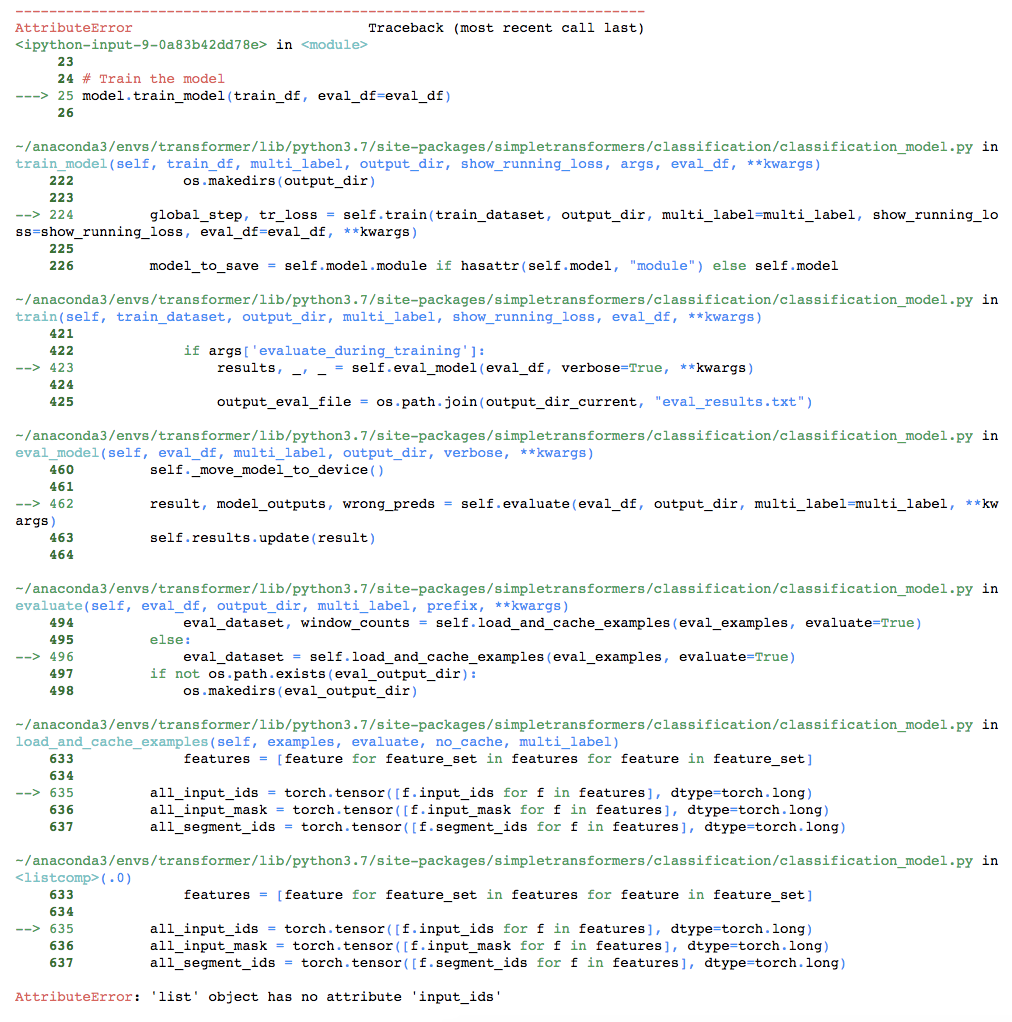
Task: Select line 460 'self._move_model_to_device()'
Action: (x=267, y=469)
